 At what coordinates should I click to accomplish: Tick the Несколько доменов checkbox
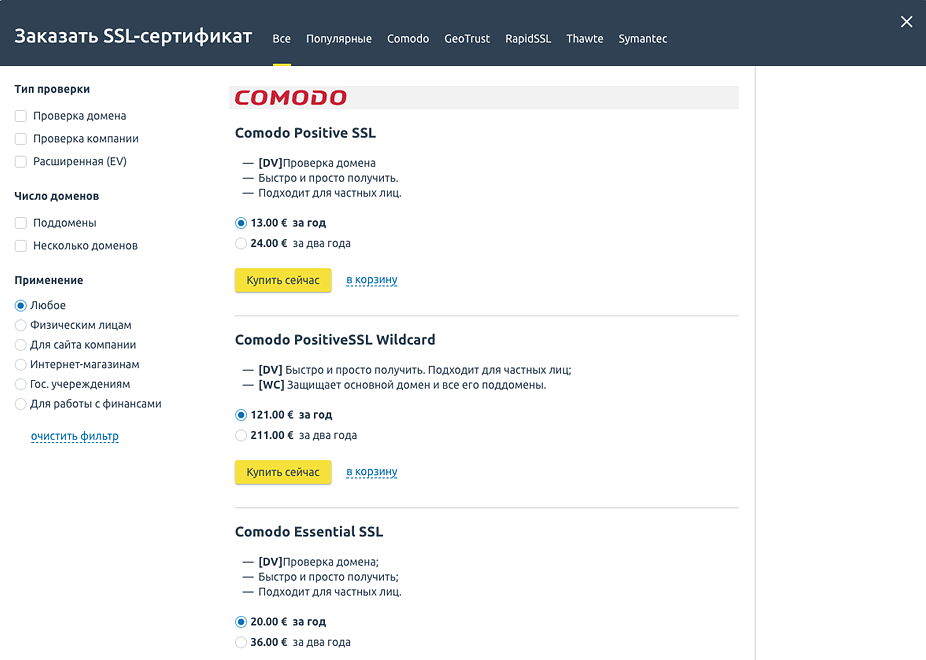[21, 246]
